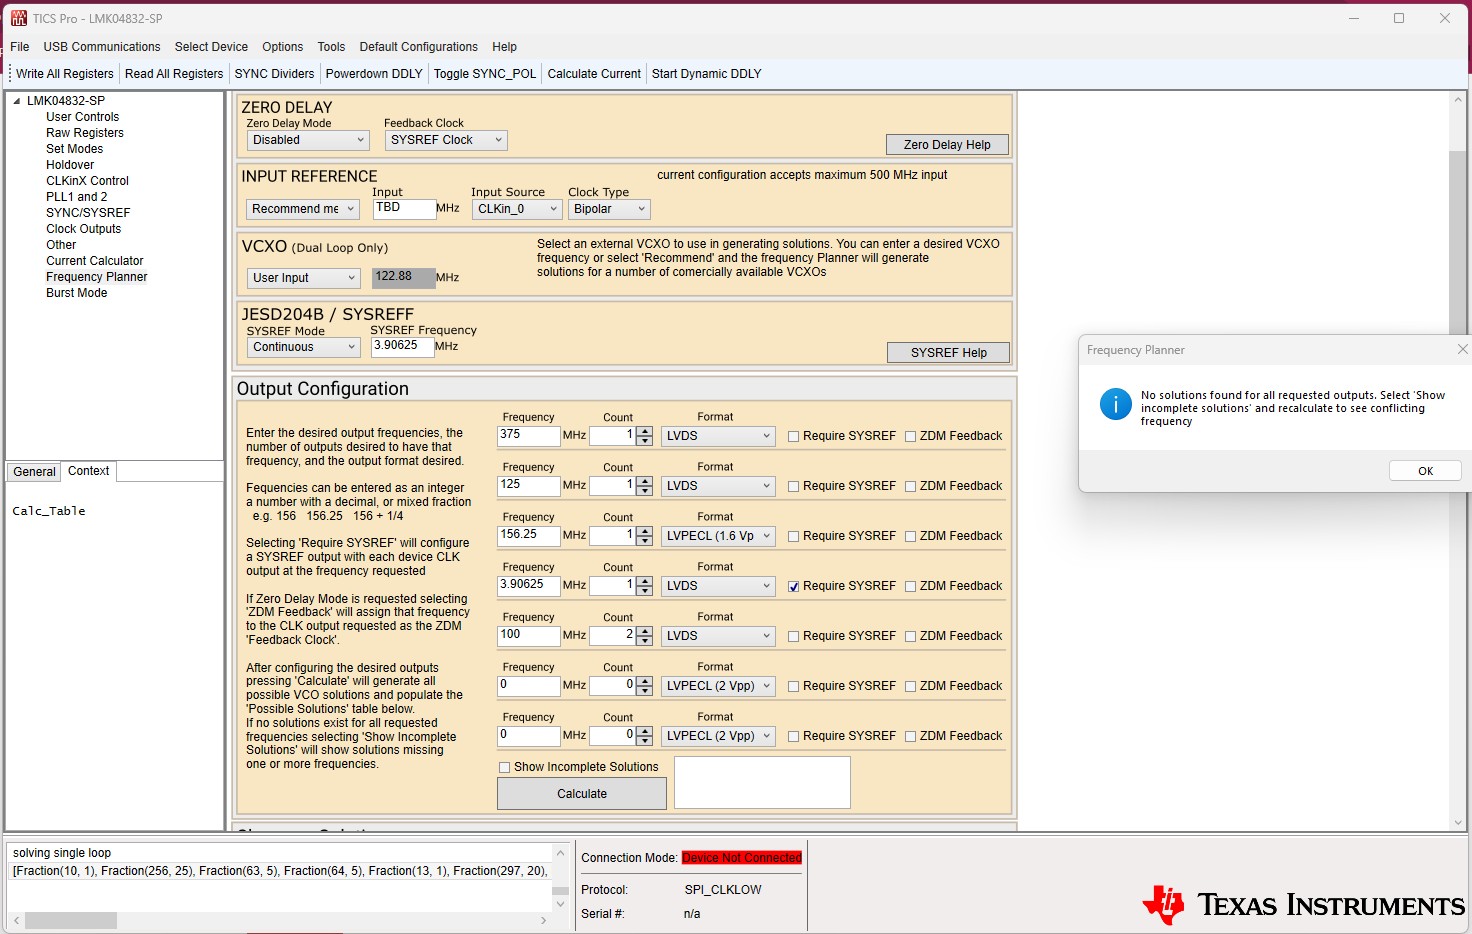The width and height of the screenshot is (1472, 934).
Task: Select PLL1 and 2 in the tree
Action: pos(76,197)
